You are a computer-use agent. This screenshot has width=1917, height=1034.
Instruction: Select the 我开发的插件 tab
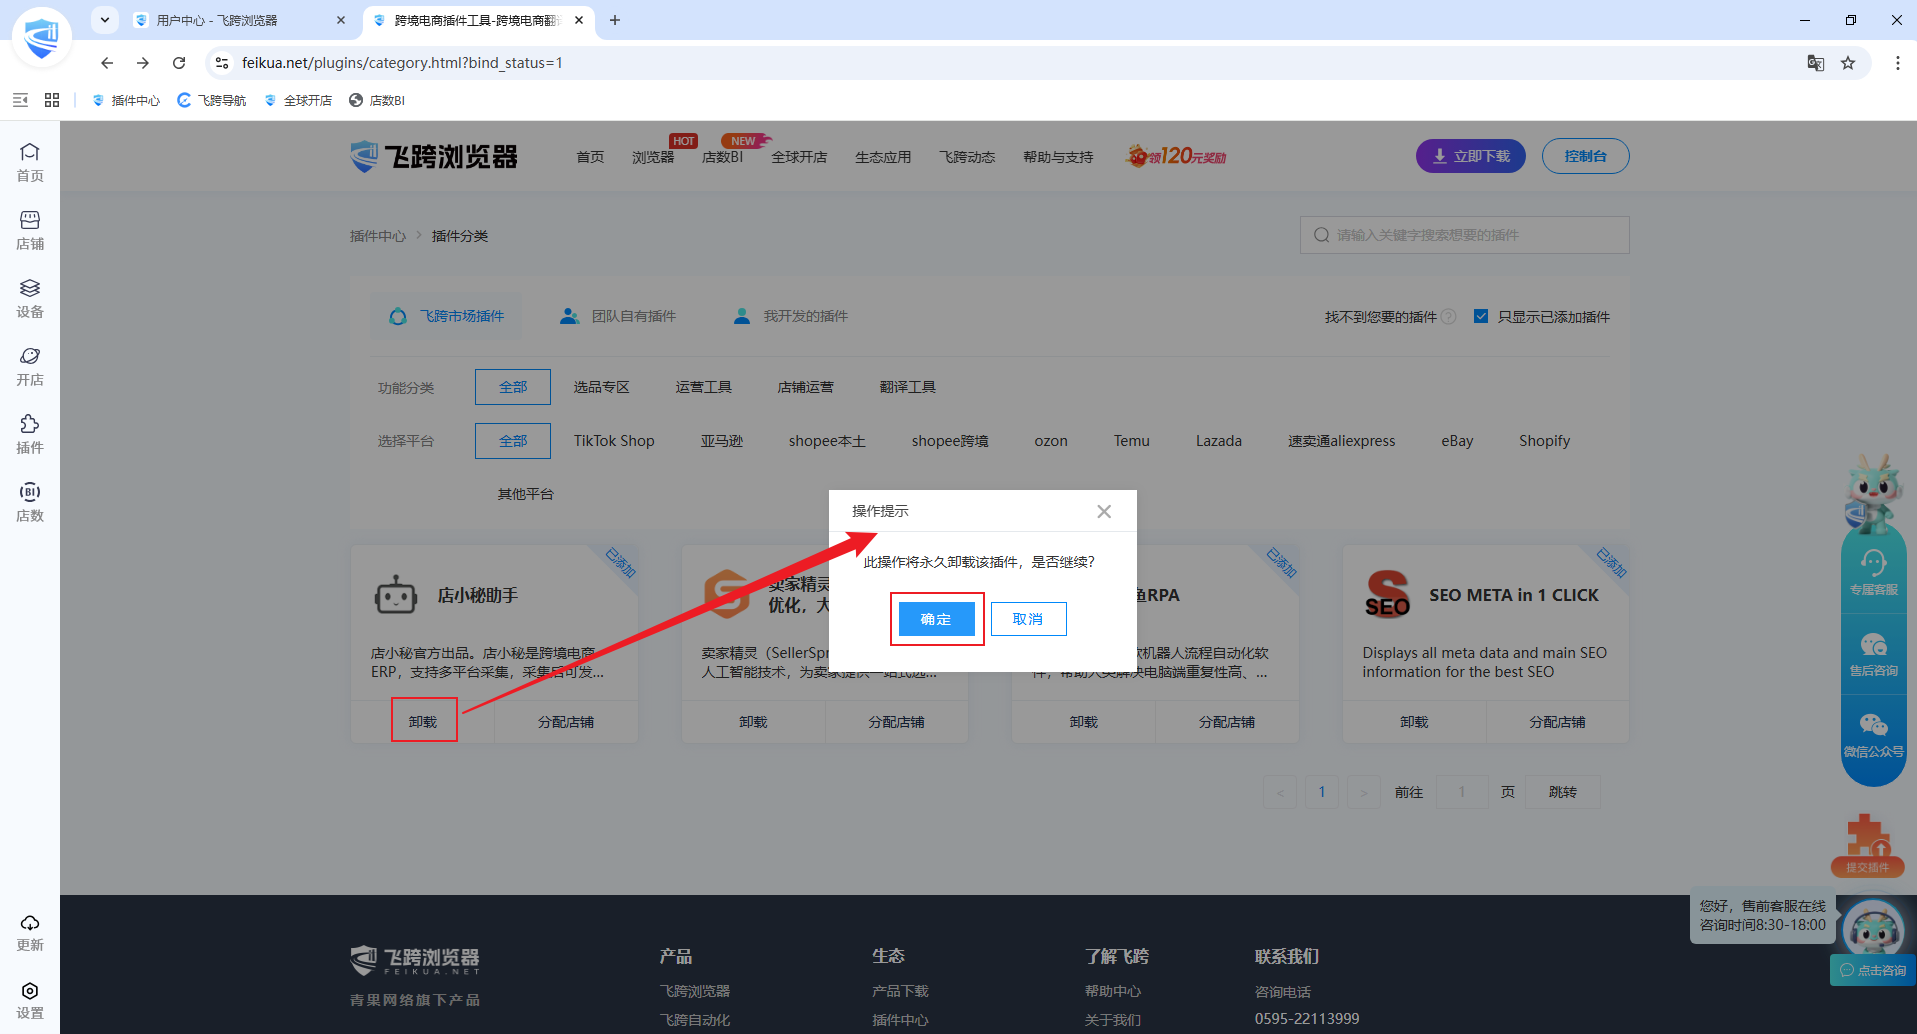pos(790,316)
